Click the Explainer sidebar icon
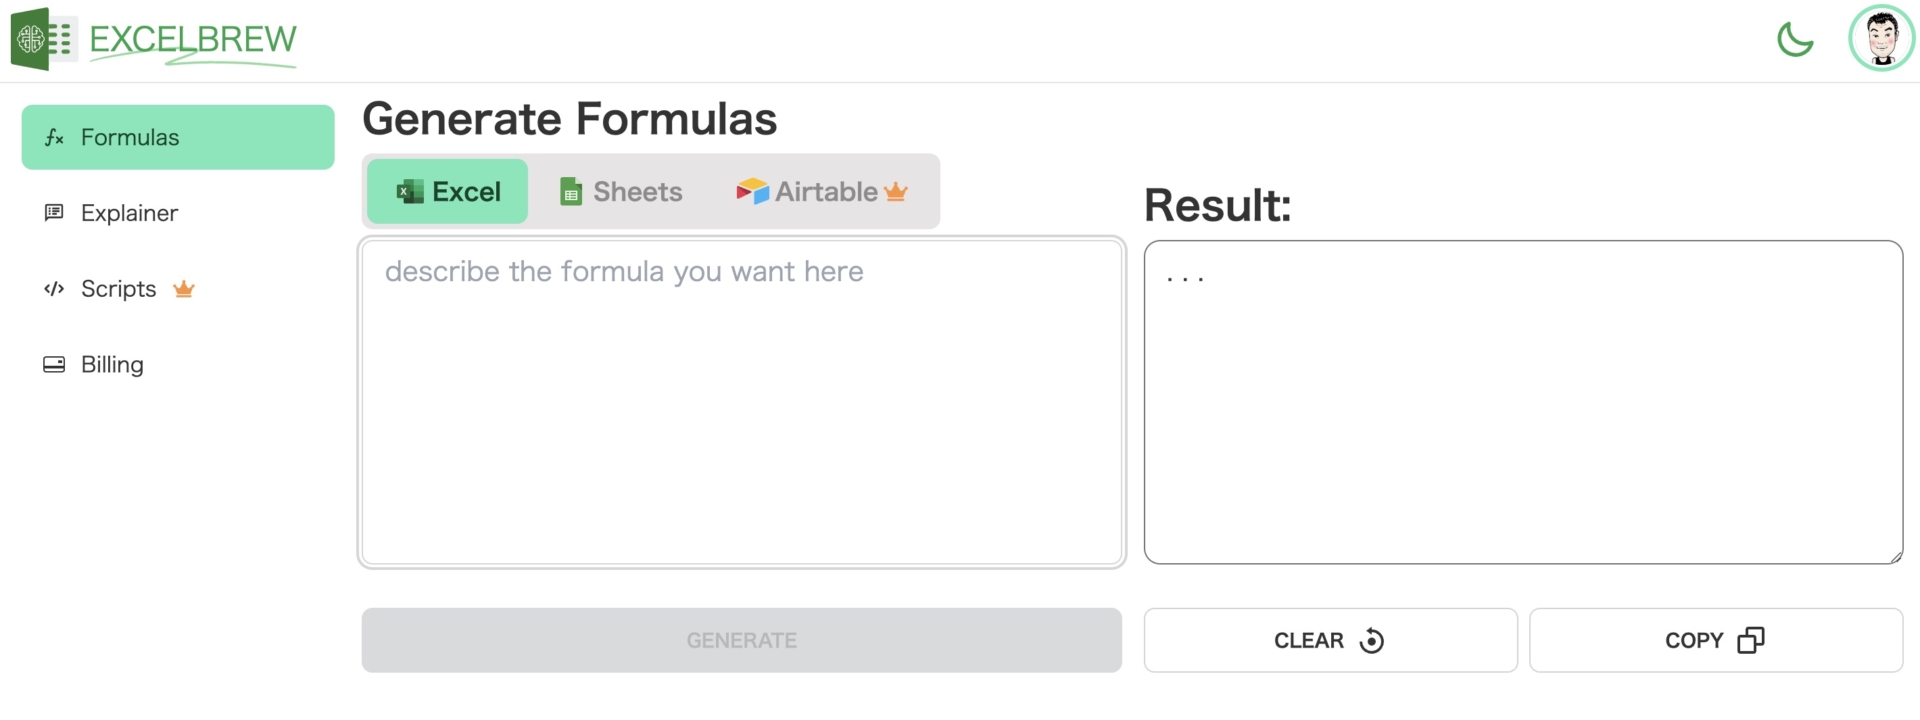Image resolution: width=1920 pixels, height=720 pixels. [54, 213]
